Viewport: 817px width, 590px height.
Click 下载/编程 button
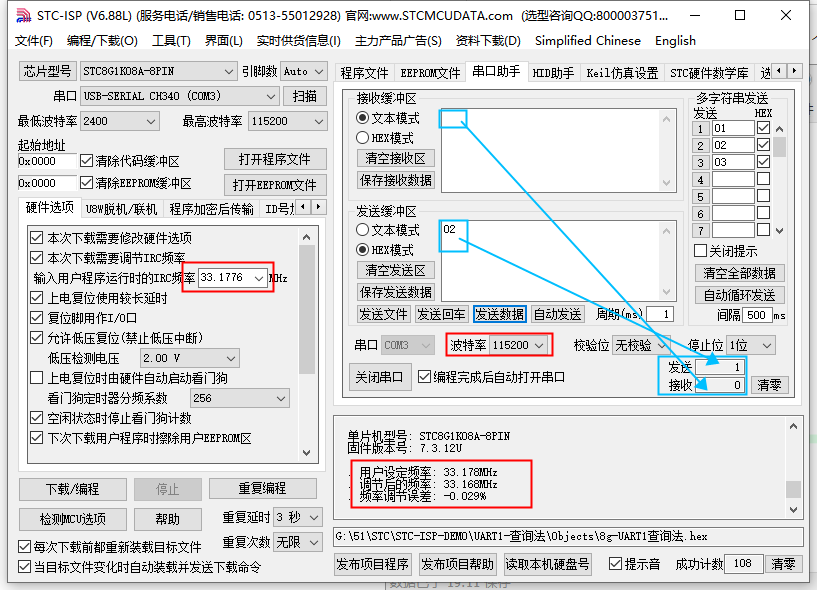[x=72, y=489]
